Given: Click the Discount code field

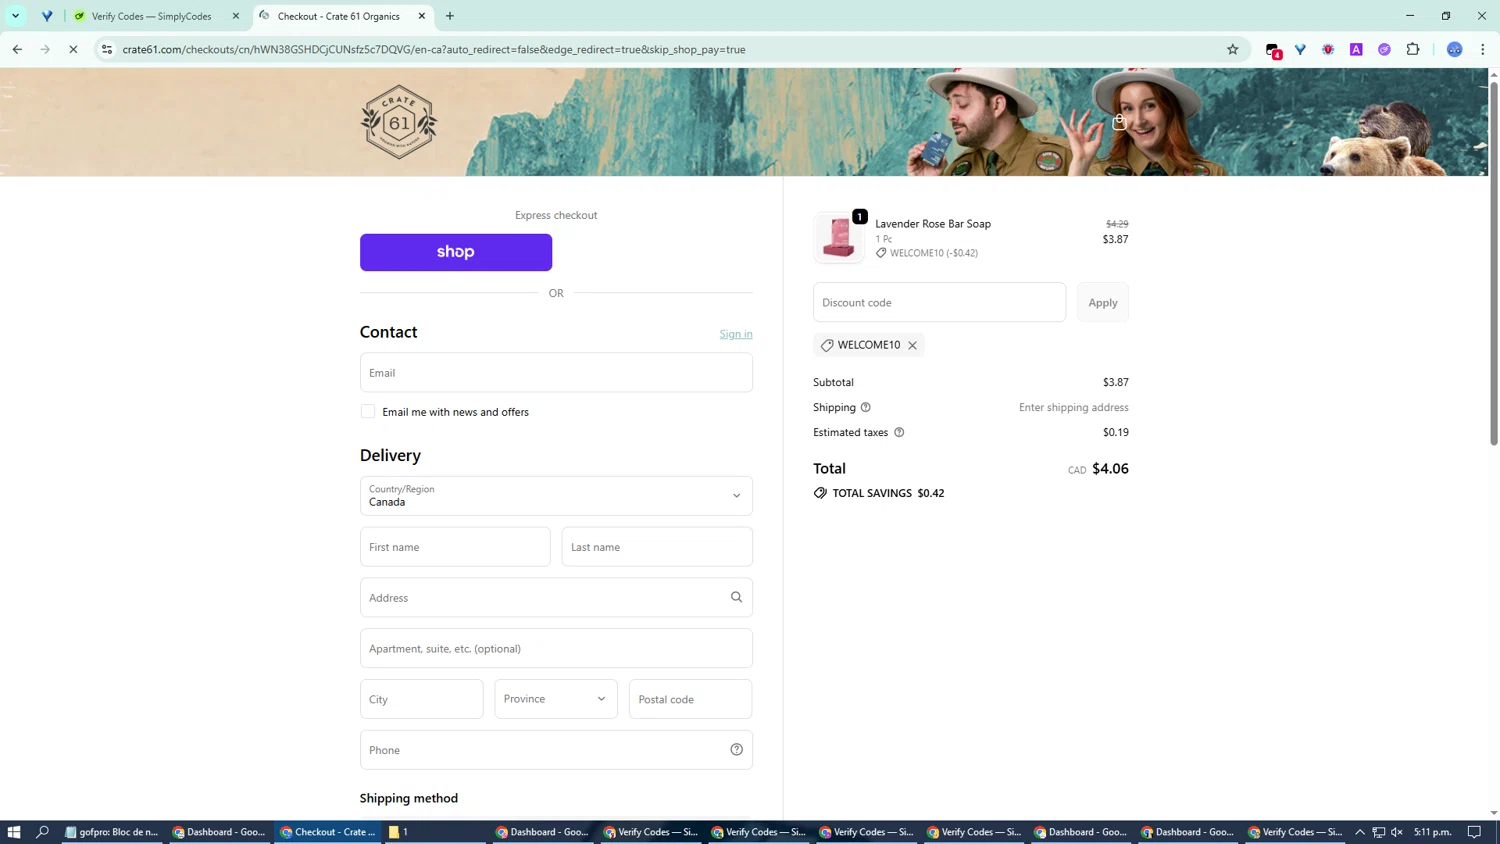Looking at the screenshot, I should tap(939, 302).
